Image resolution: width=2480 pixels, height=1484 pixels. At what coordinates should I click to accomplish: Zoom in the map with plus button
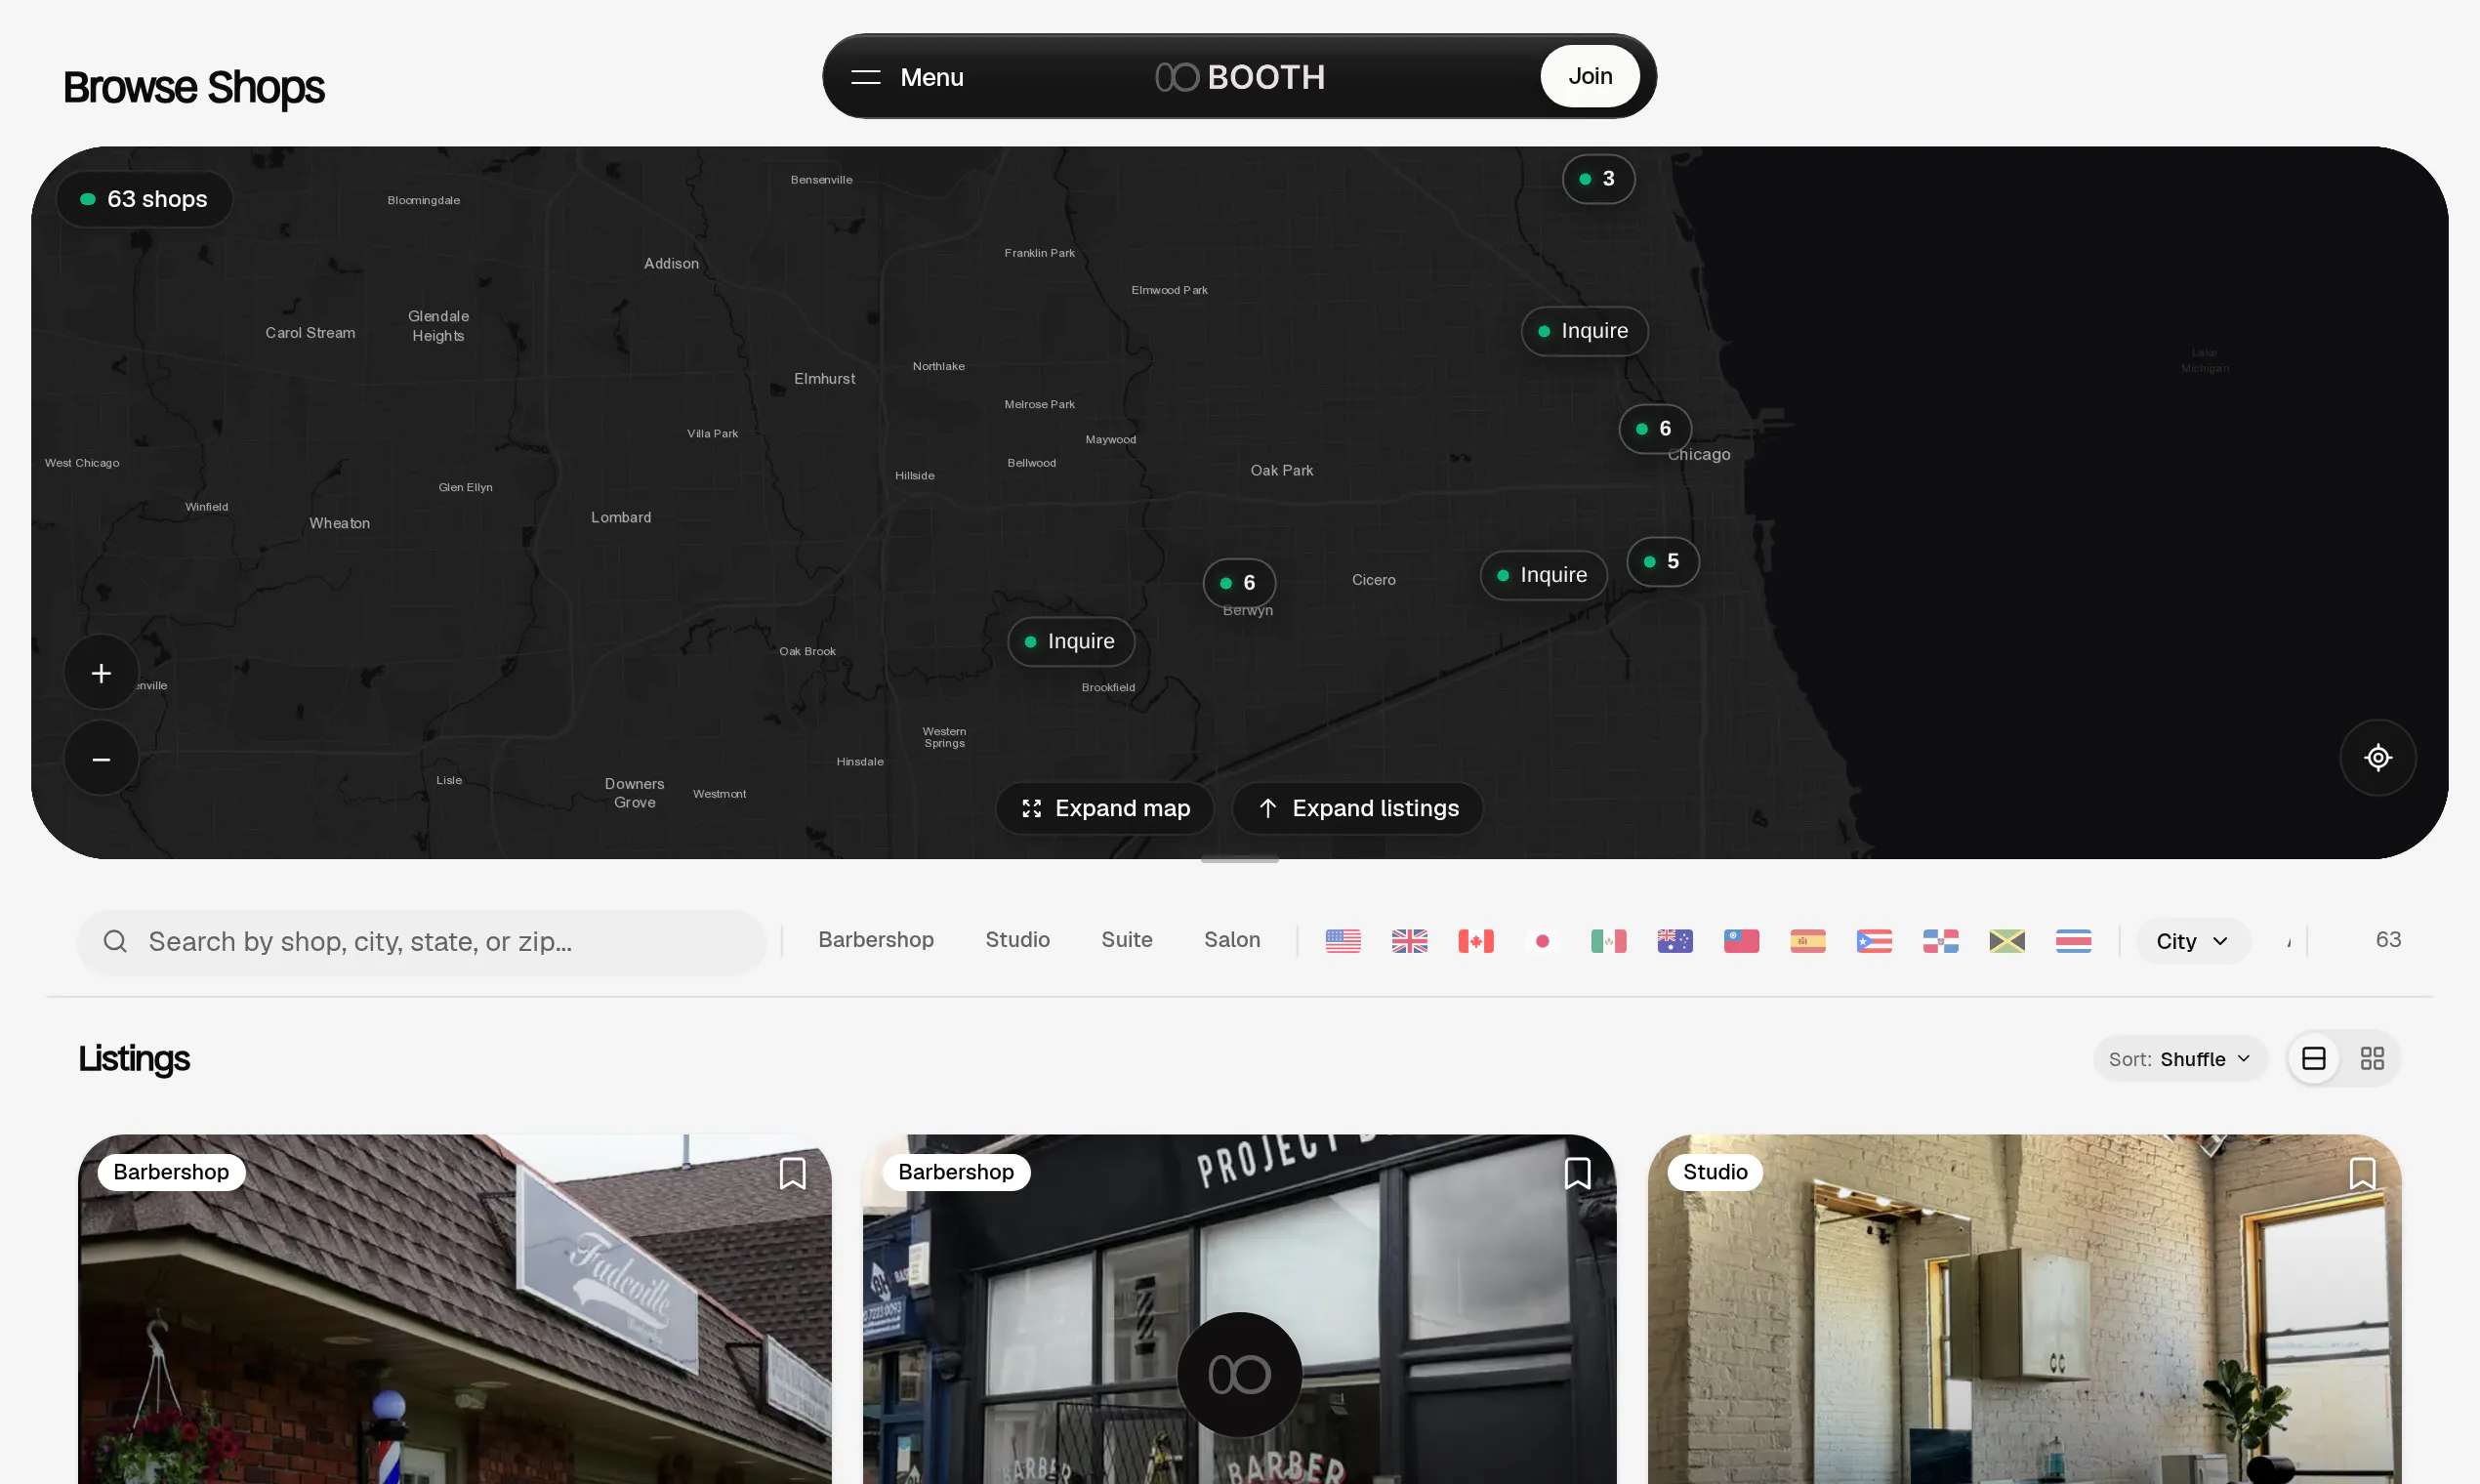click(x=101, y=673)
